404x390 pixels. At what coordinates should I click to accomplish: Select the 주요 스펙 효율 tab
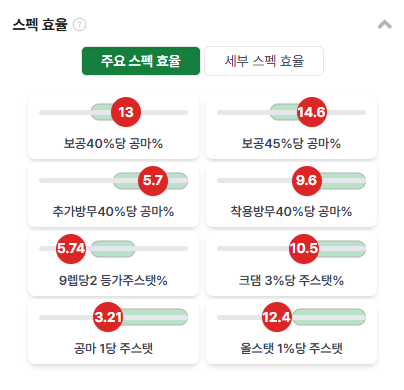[x=141, y=61]
